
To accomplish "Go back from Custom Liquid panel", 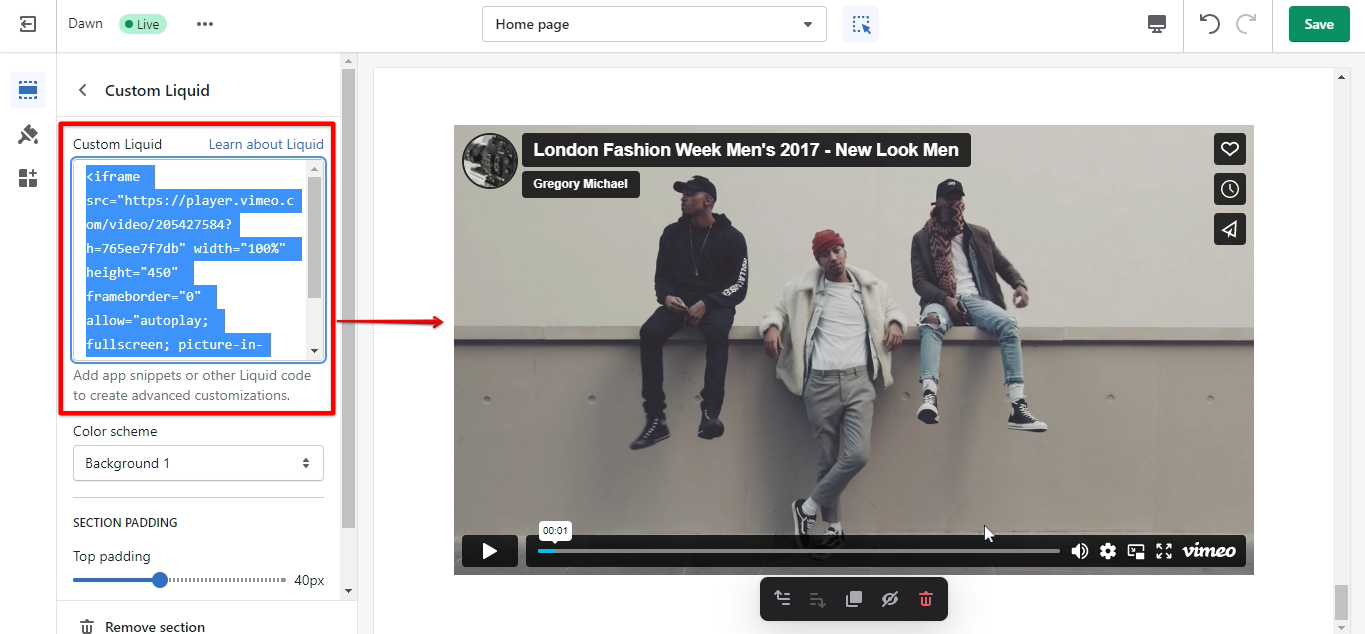I will 83,90.
